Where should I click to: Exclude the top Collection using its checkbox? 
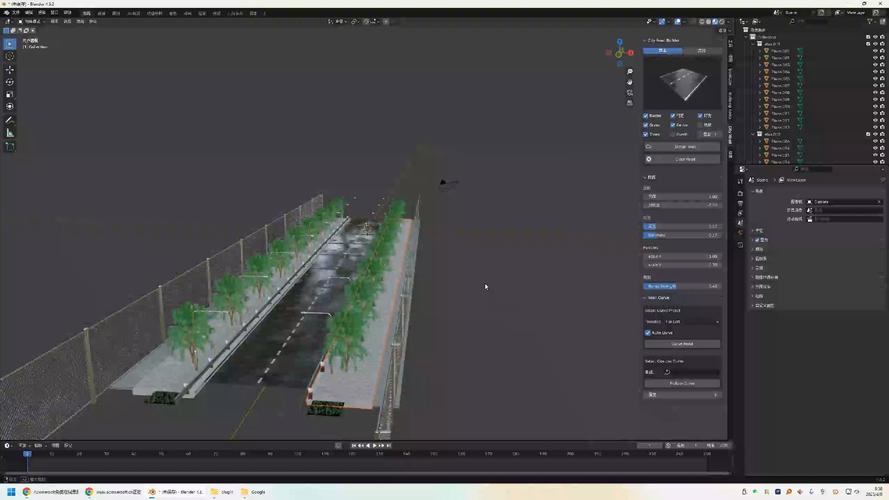pos(868,37)
